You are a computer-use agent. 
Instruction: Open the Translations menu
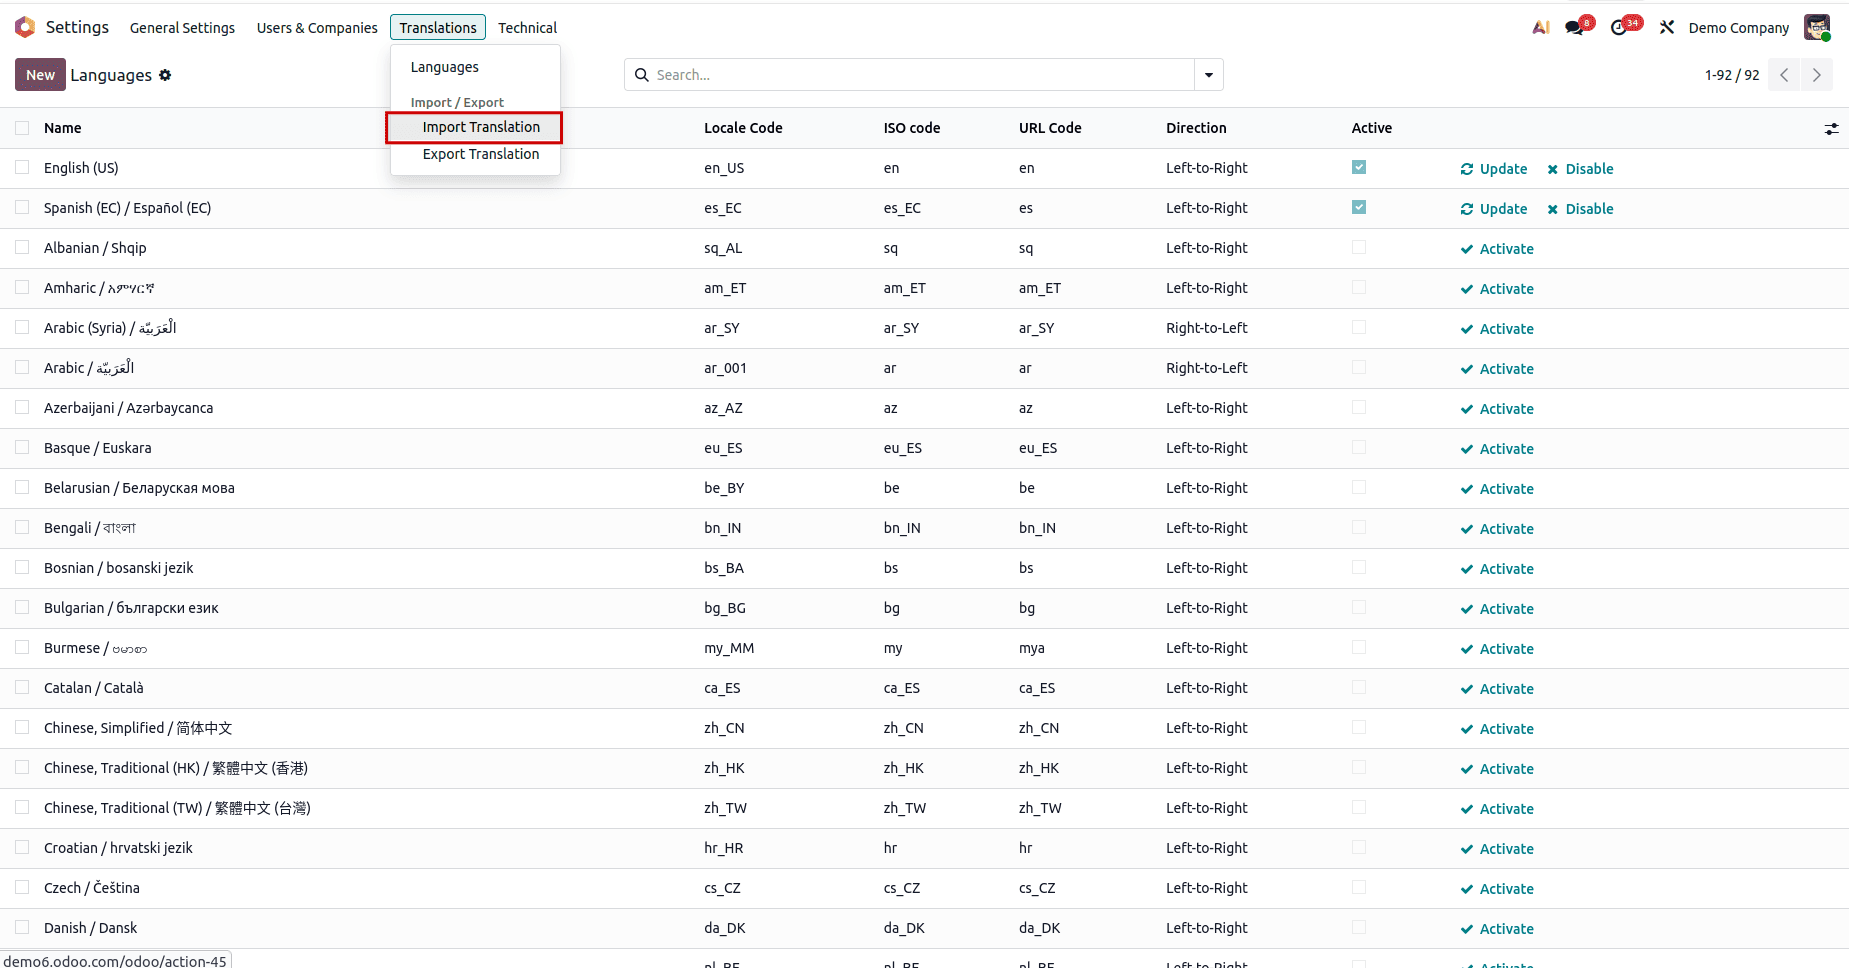click(x=437, y=27)
